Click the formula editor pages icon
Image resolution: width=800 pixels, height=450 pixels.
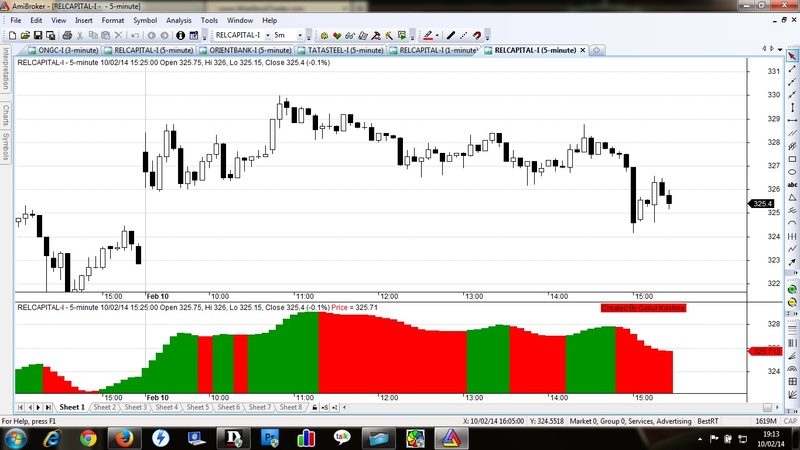point(363,35)
